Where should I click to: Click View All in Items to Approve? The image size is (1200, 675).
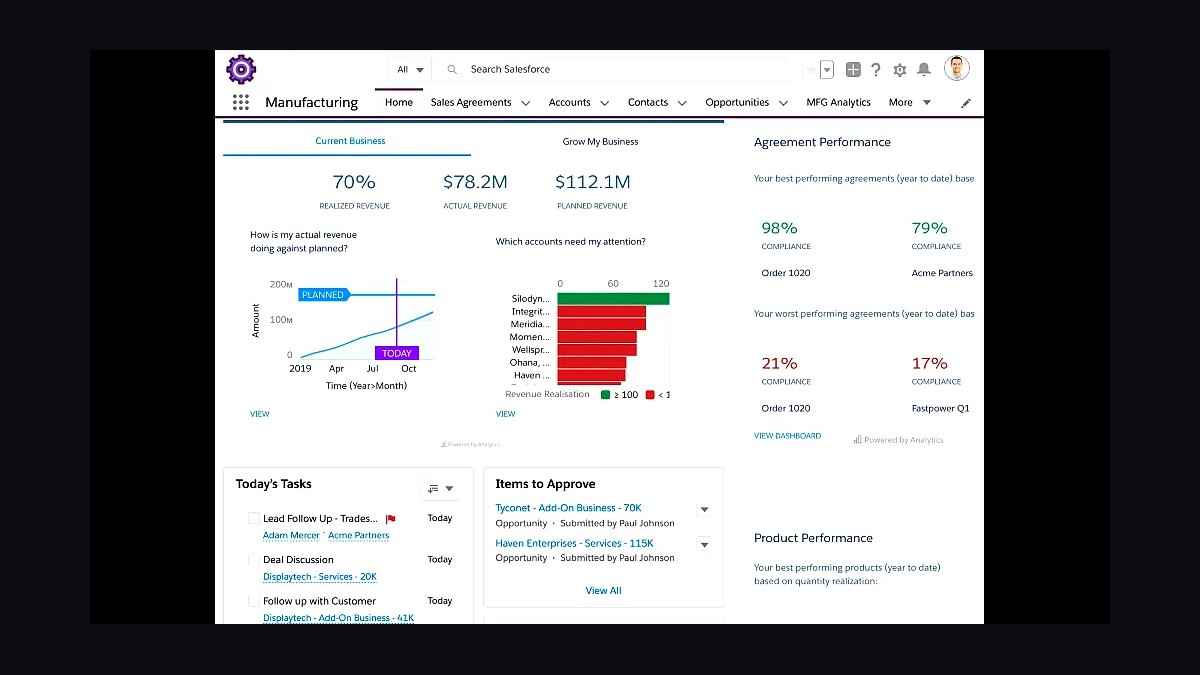click(603, 591)
